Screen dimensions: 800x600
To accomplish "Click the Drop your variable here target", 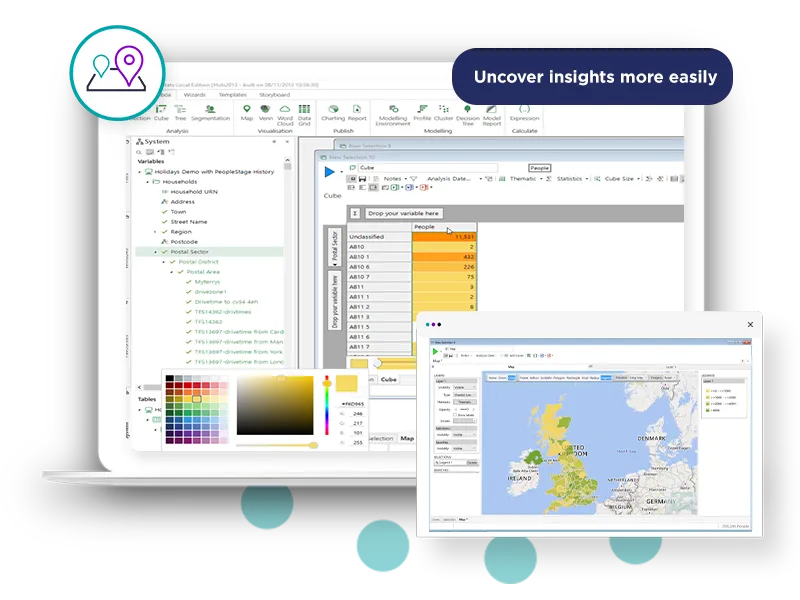I will 405,212.
